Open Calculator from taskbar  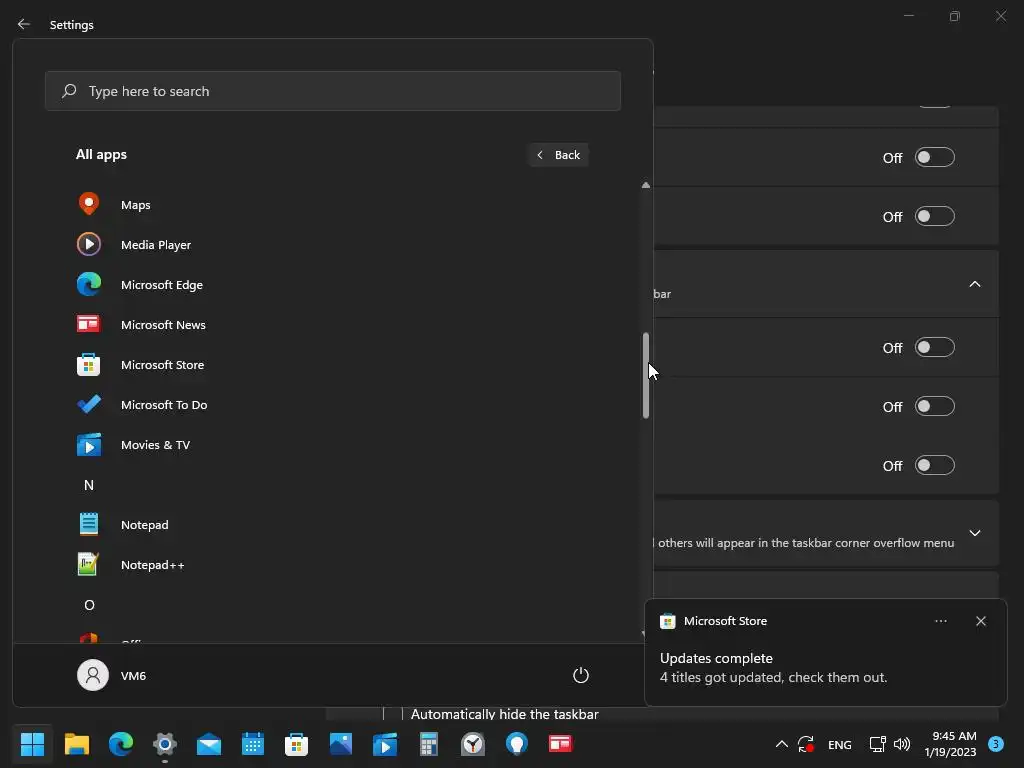(x=428, y=744)
